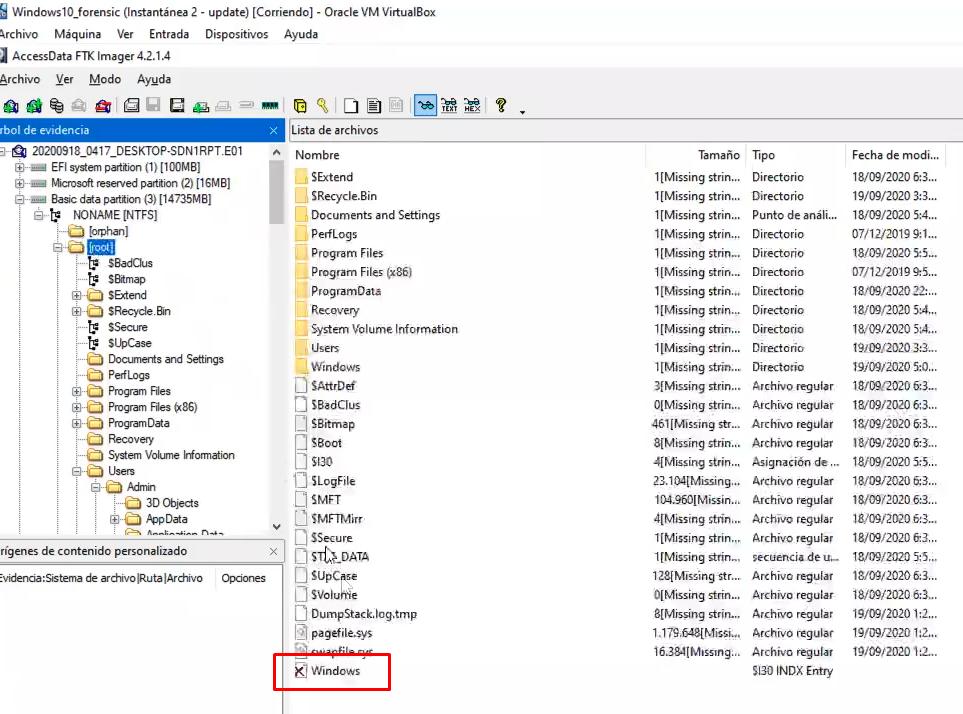This screenshot has height=714, width=963.
Task: Click Opciones column header
Action: pyautogui.click(x=243, y=578)
